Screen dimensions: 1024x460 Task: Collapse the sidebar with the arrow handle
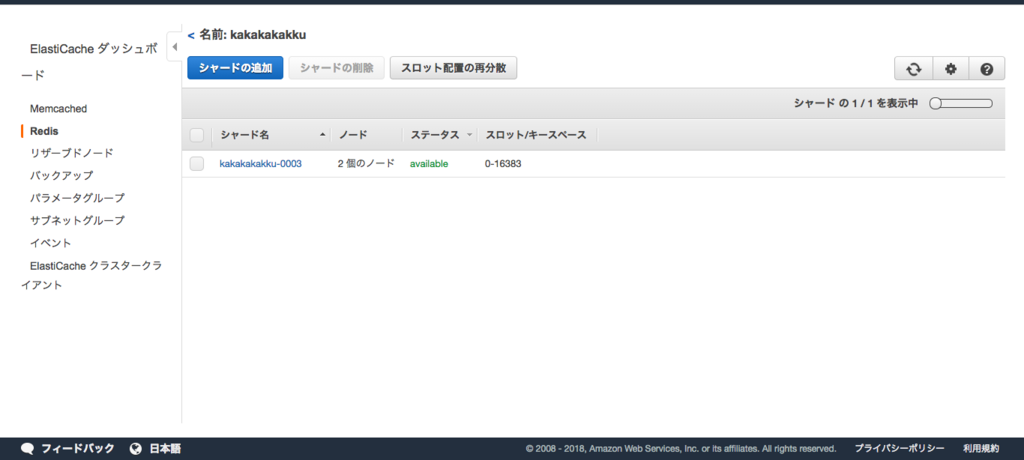174,46
